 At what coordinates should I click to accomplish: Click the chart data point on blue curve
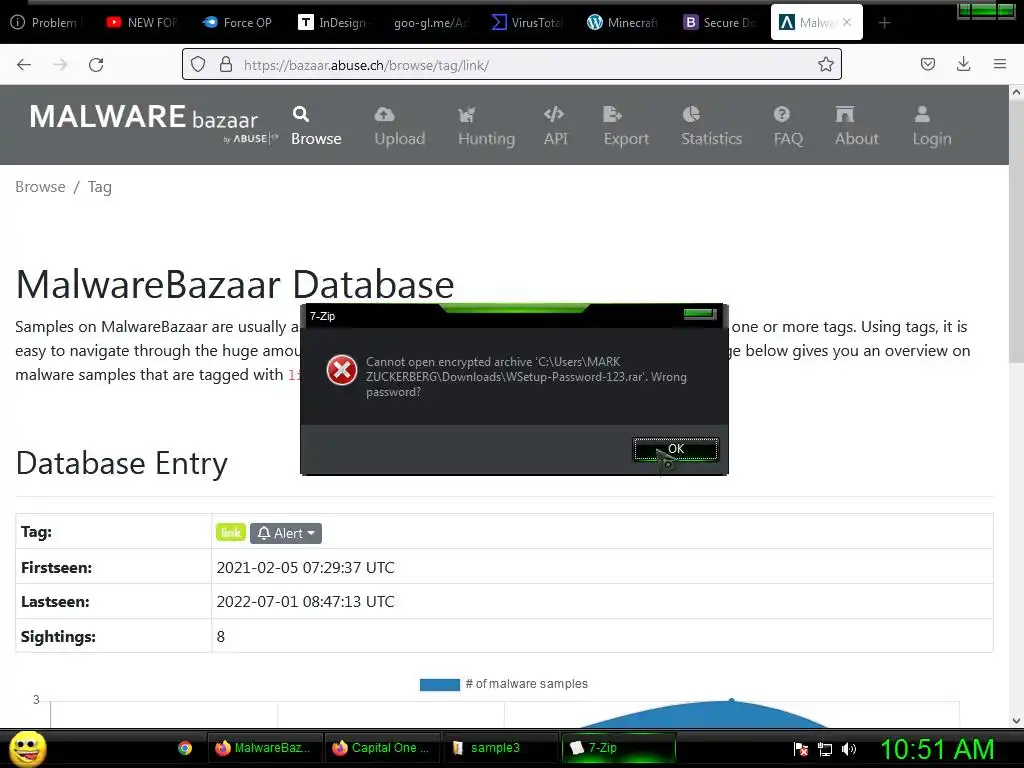pyautogui.click(x=731, y=700)
